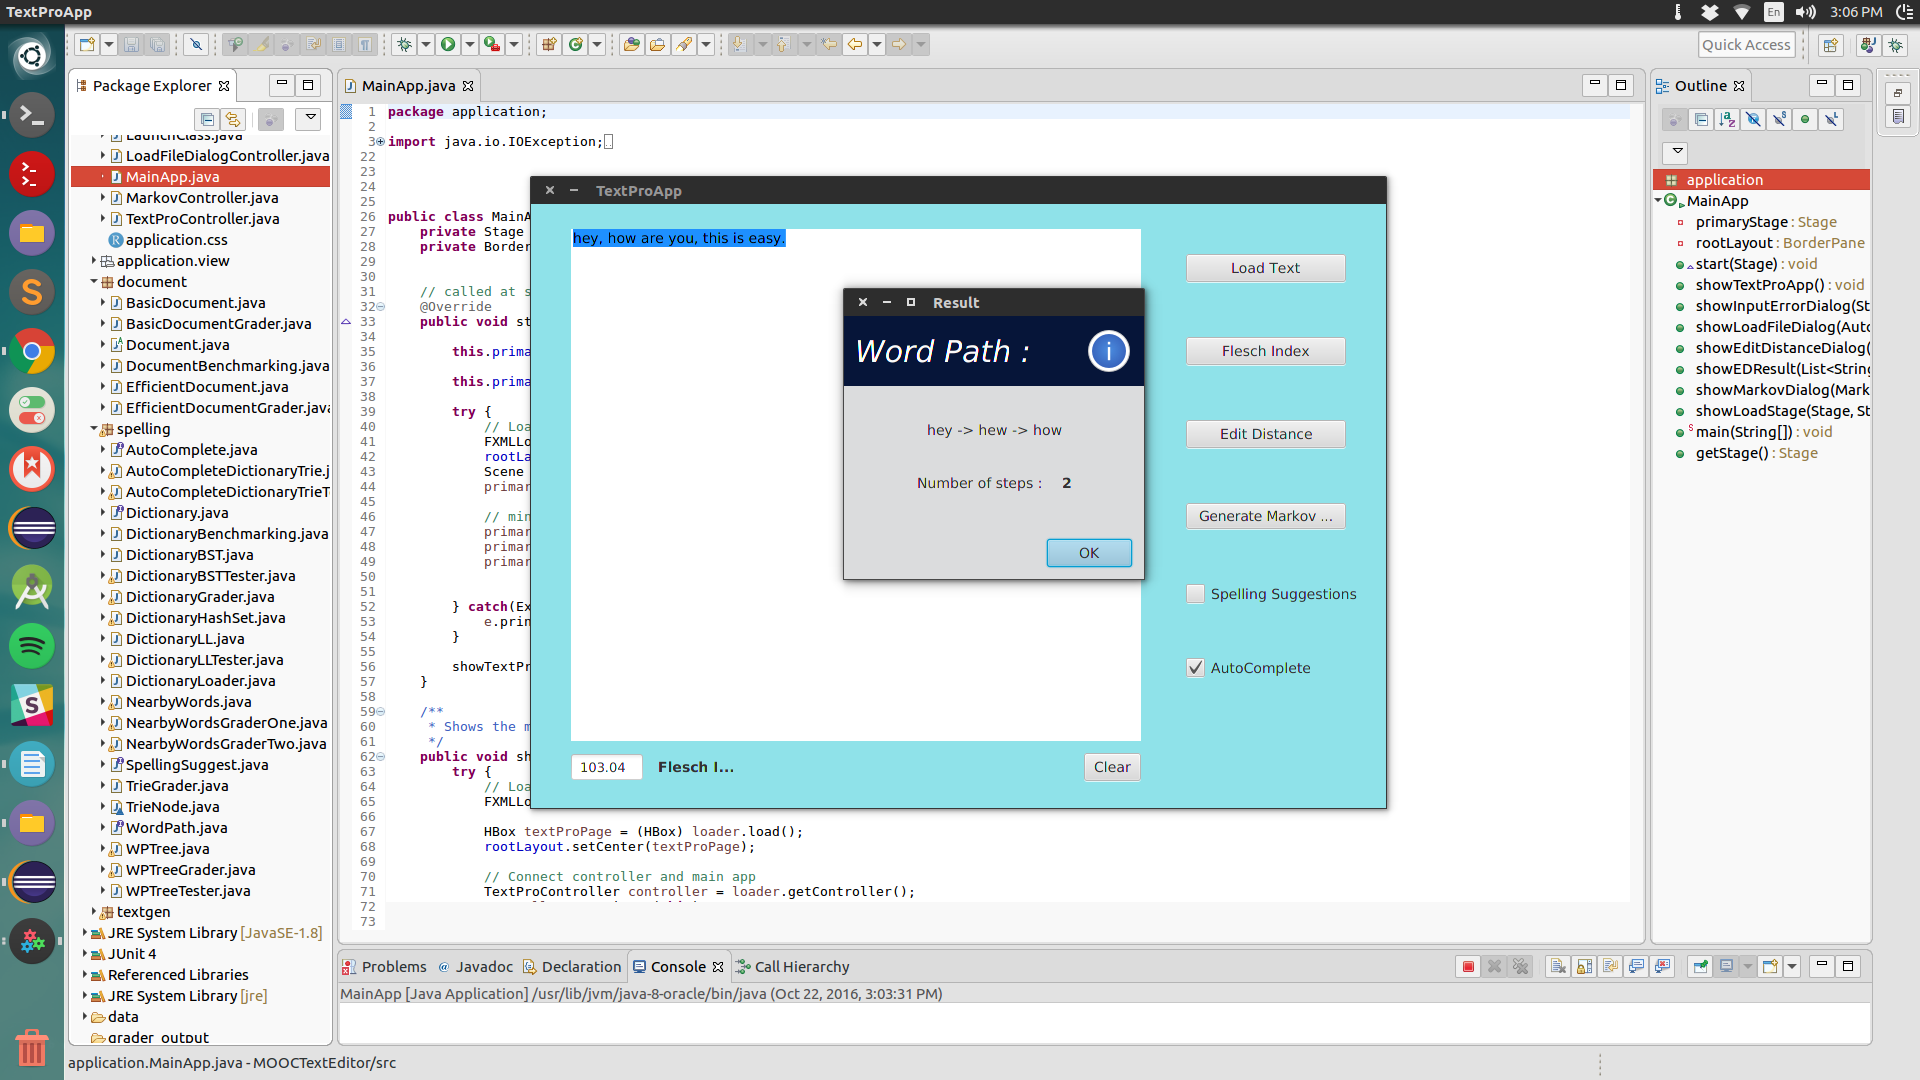Click the Flesch Index button
This screenshot has height=1080, width=1920.
point(1265,351)
